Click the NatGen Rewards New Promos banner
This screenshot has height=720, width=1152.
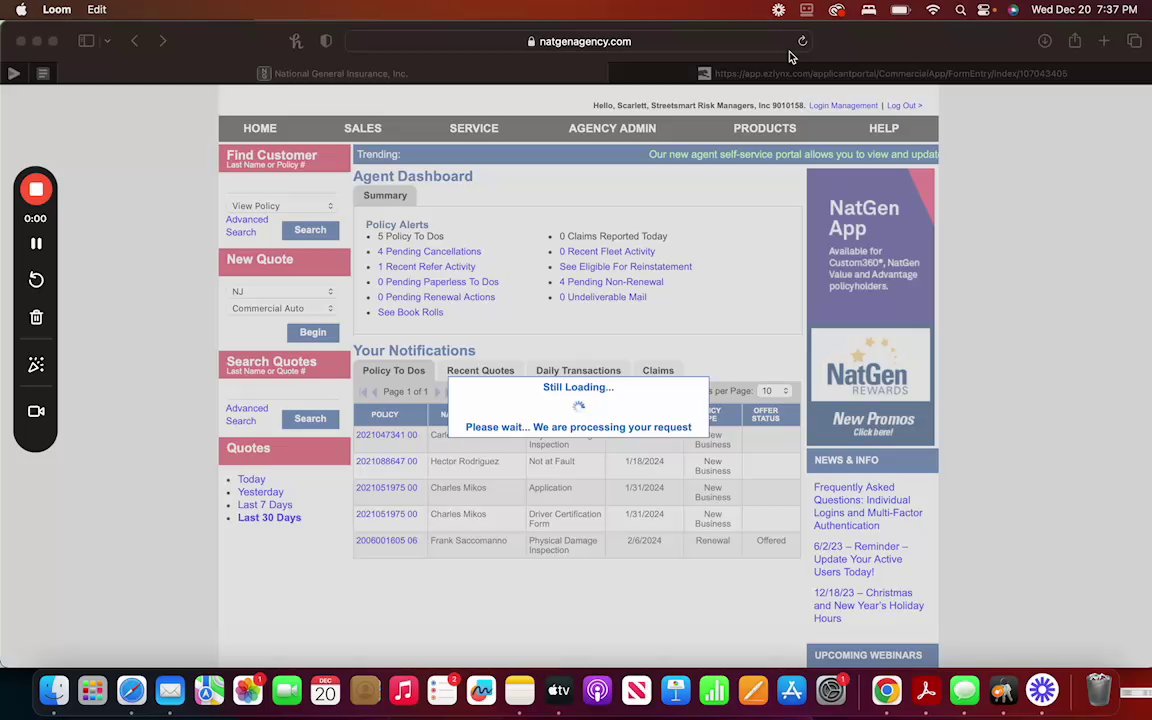tap(871, 386)
